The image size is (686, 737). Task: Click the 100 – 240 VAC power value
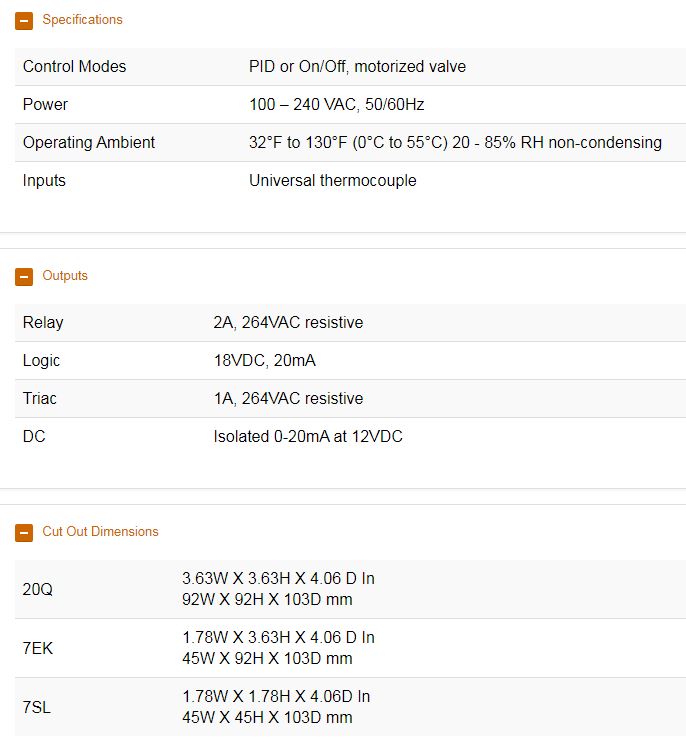[x=343, y=105]
